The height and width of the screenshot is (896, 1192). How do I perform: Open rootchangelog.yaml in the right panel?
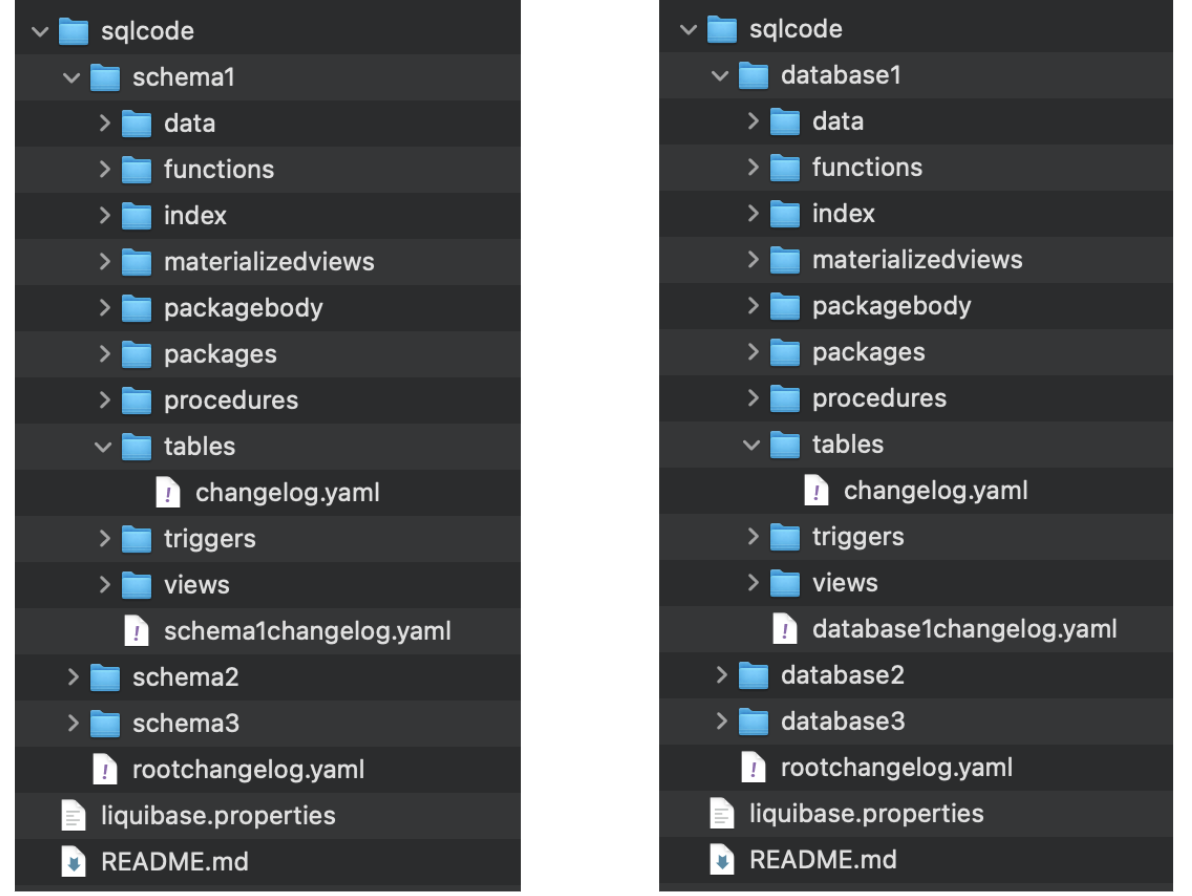[896, 768]
